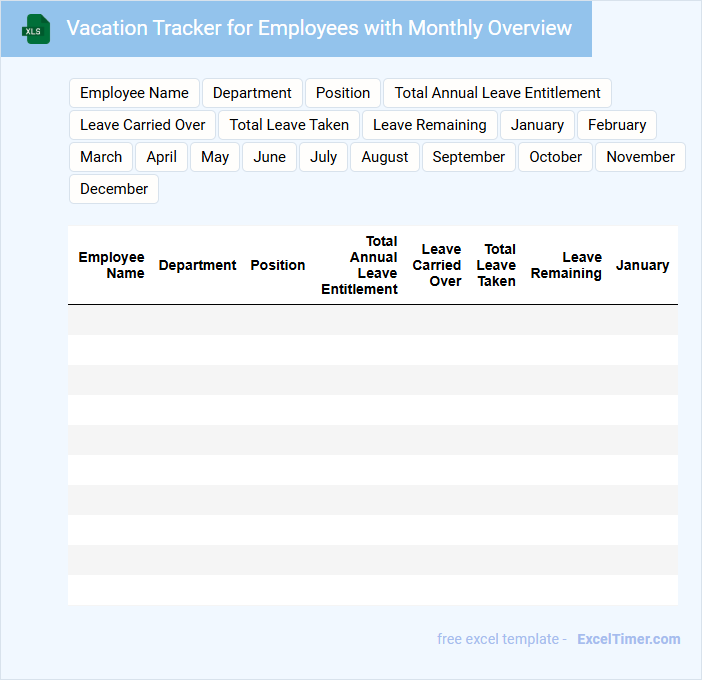Image resolution: width=702 pixels, height=680 pixels.
Task: Click the Employee Name column header
Action: pyautogui.click(x=111, y=265)
